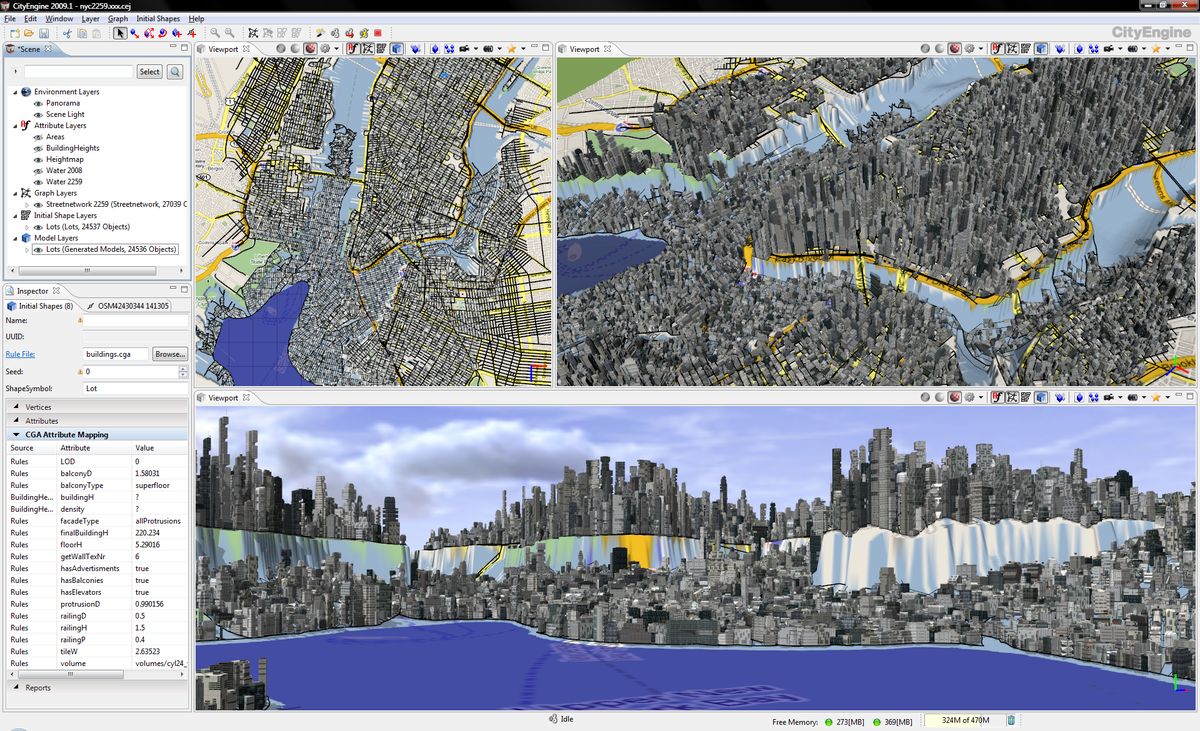
Task: Click bookmark star in bottom viewport toolbar
Action: point(1156,397)
